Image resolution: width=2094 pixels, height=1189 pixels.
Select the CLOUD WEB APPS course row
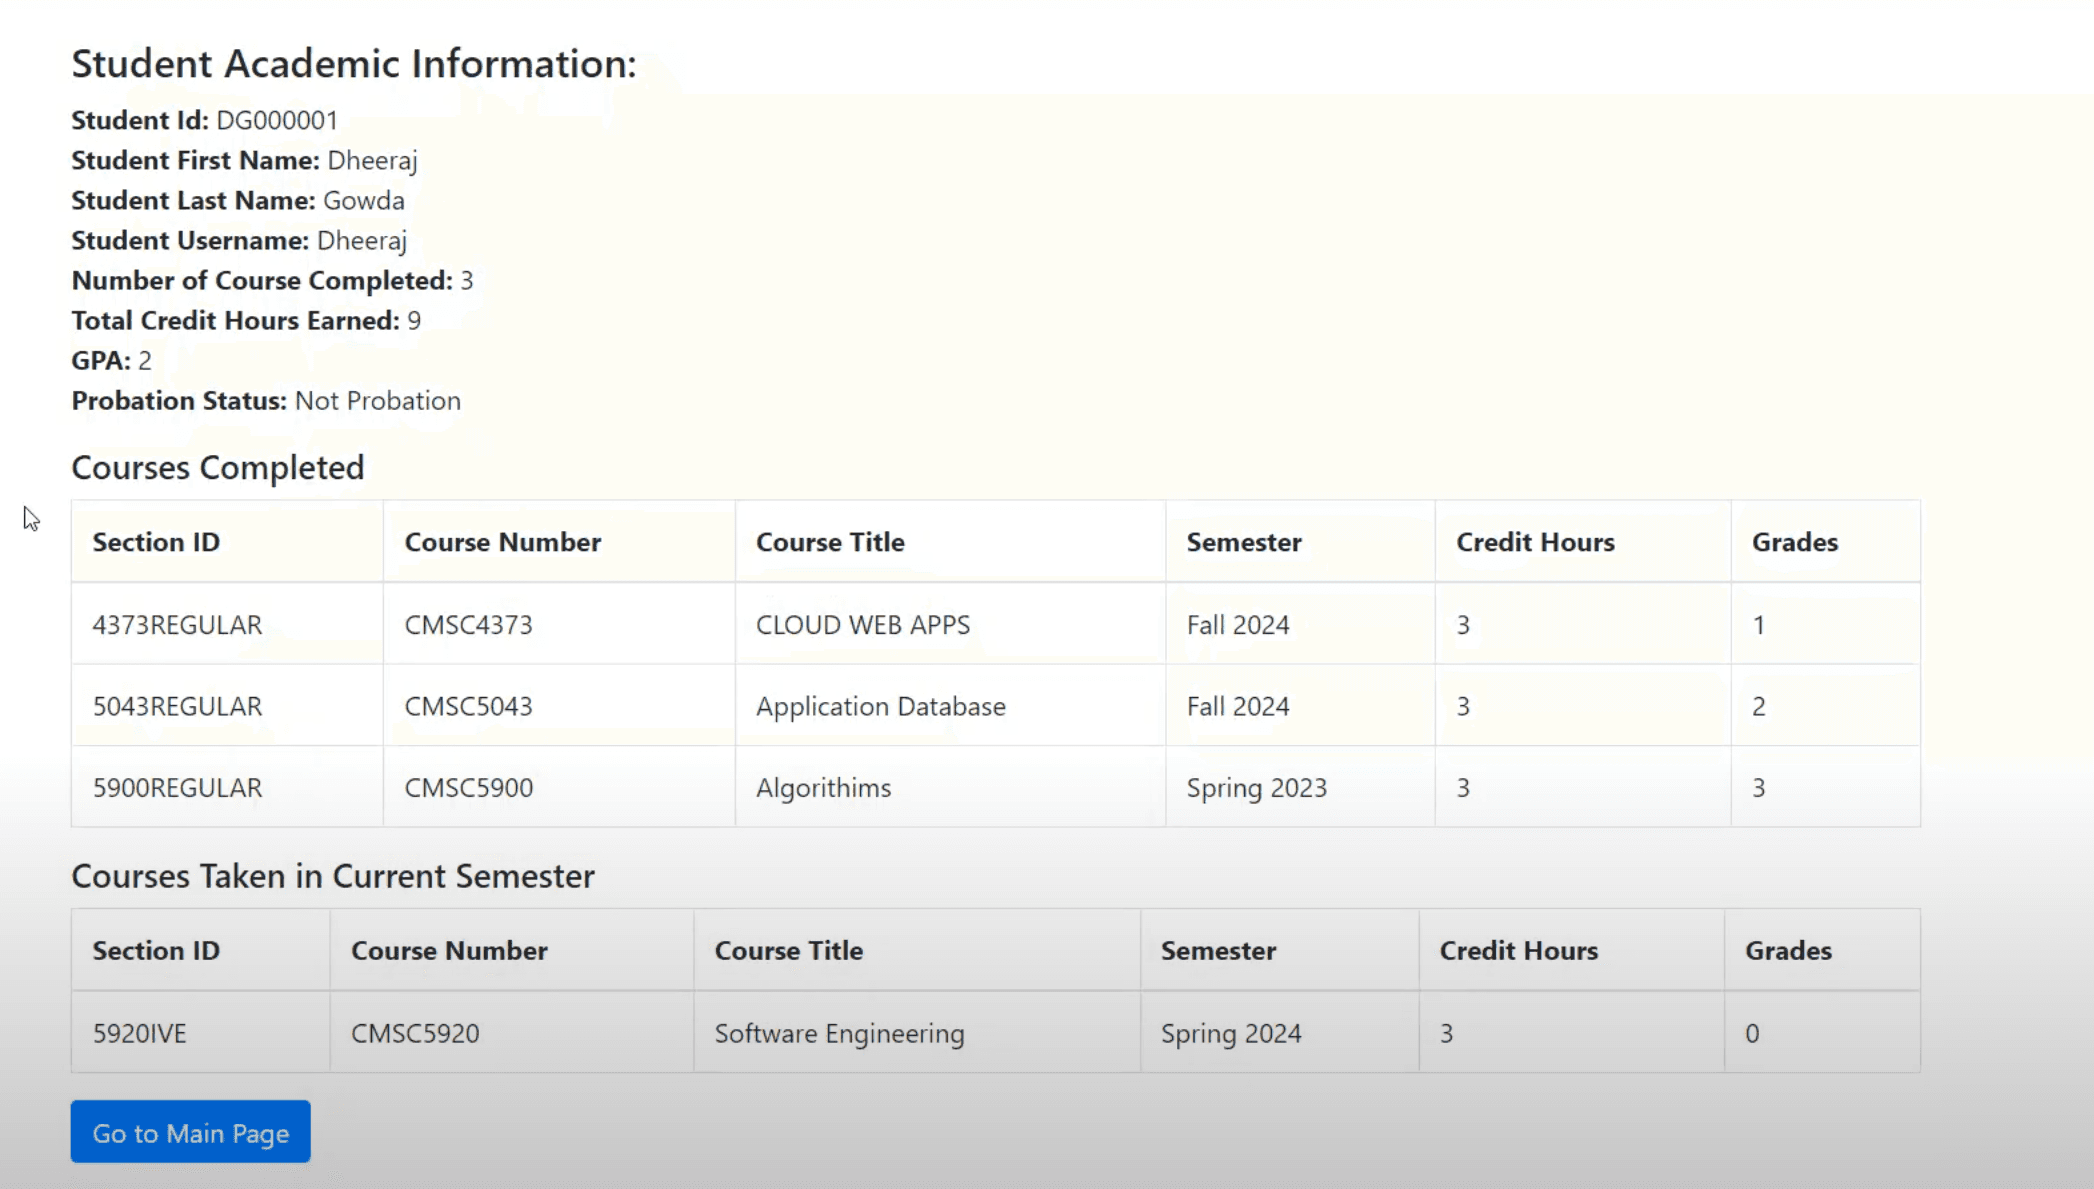coord(862,624)
